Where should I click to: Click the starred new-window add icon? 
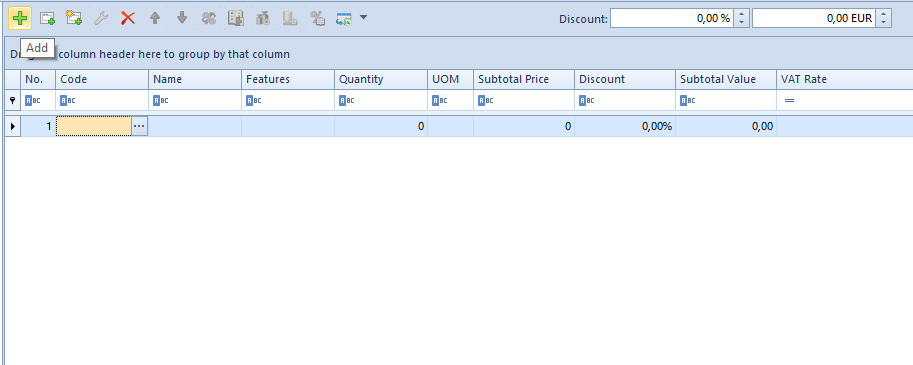point(74,18)
